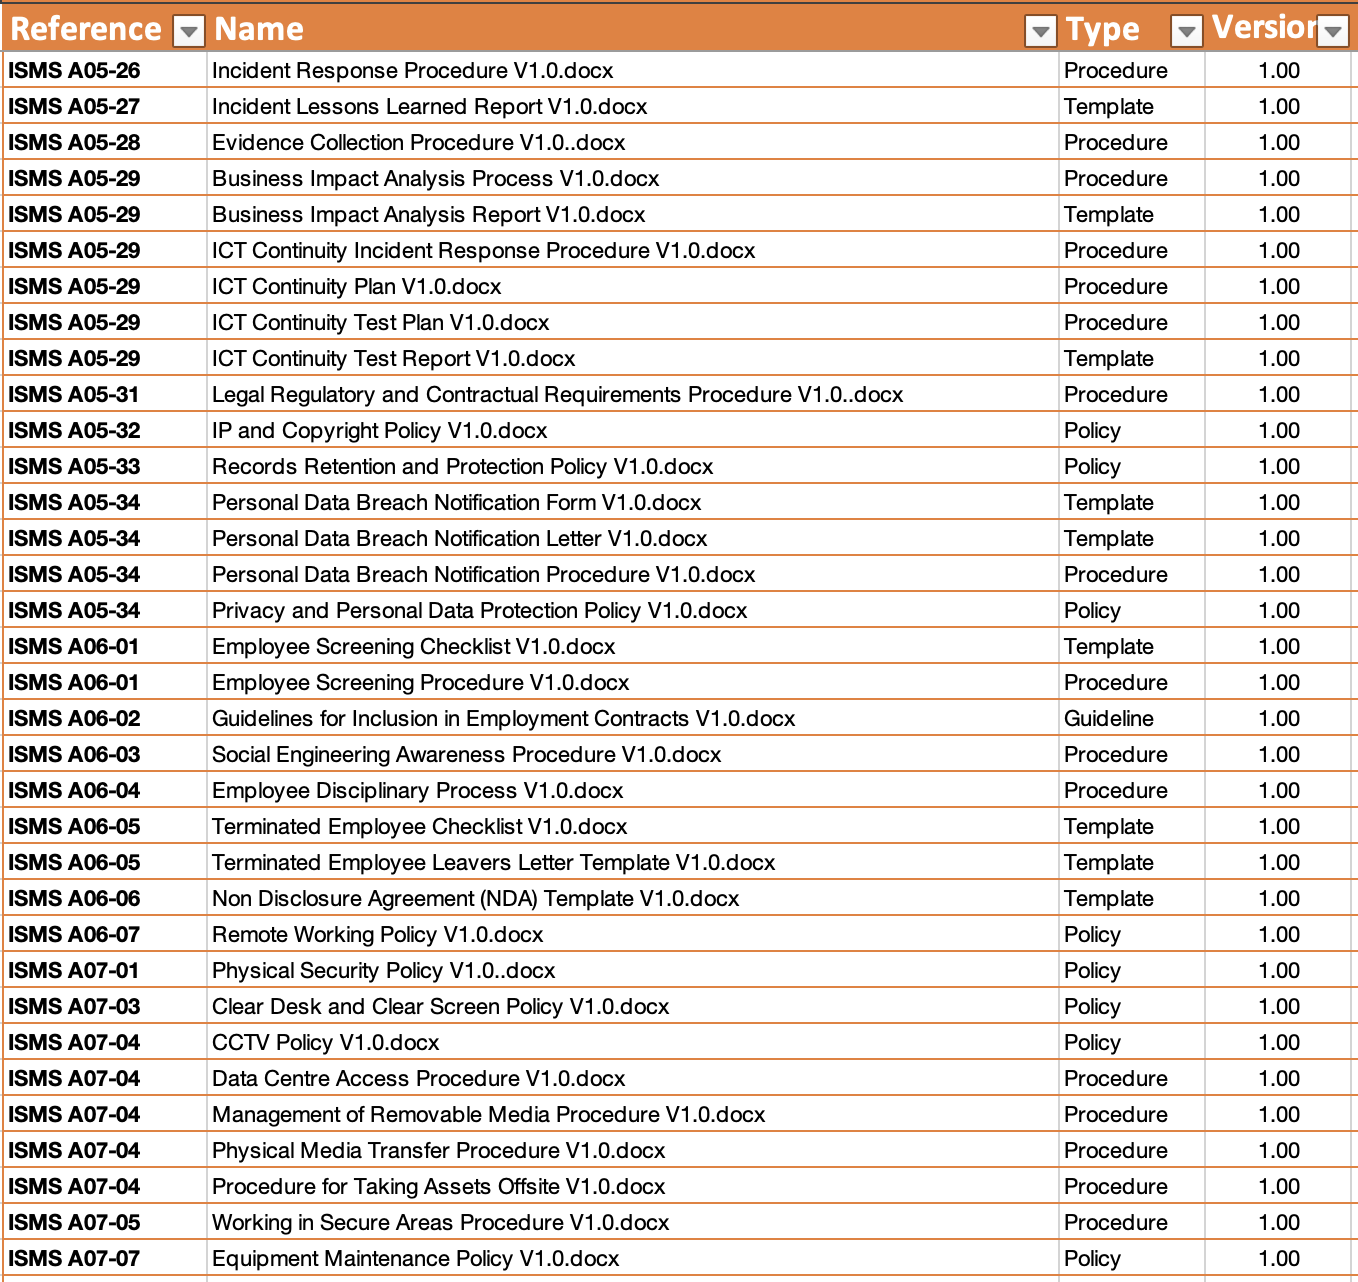Select Employee Screening Procedure V1.0.docx cell
The width and height of the screenshot is (1358, 1282).
(x=633, y=683)
